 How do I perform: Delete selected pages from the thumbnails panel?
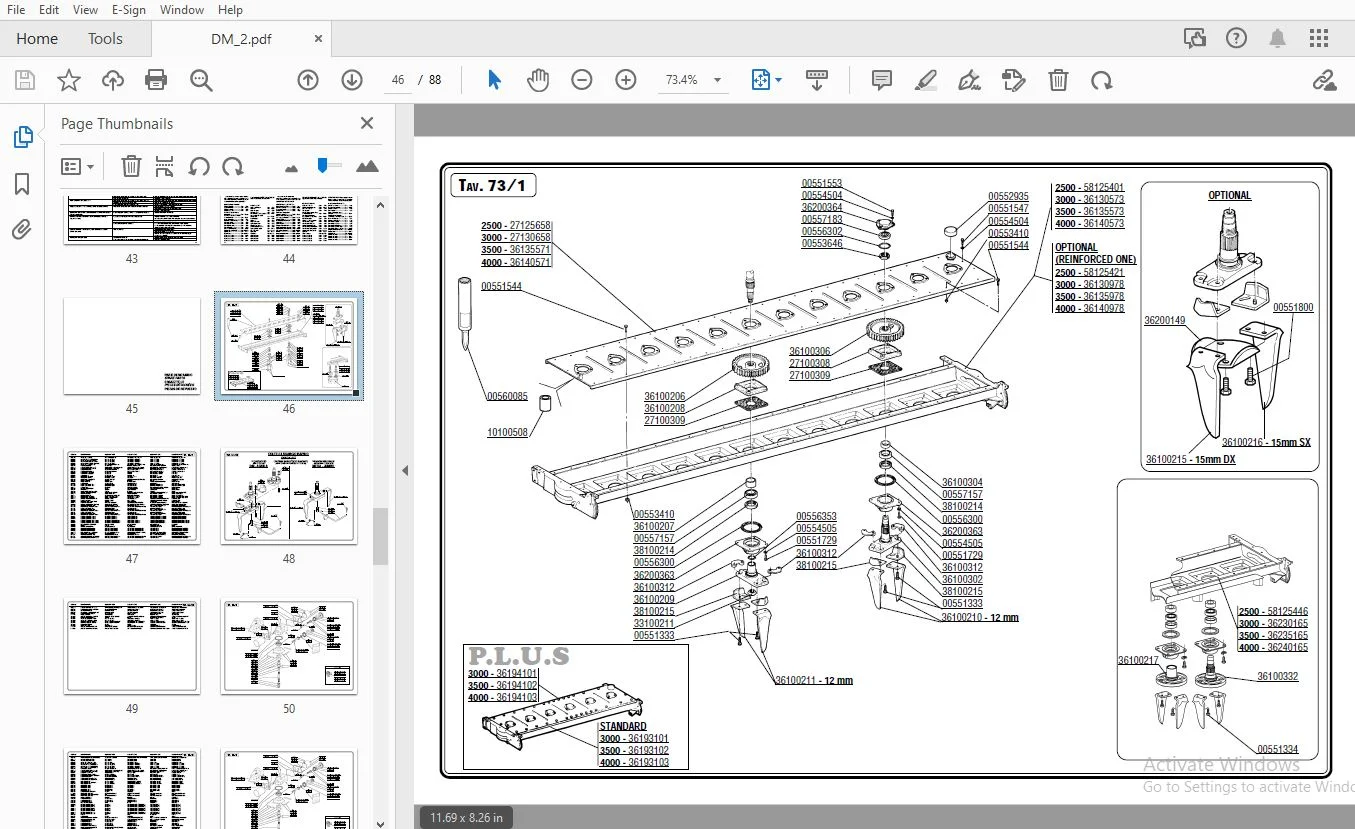(131, 166)
